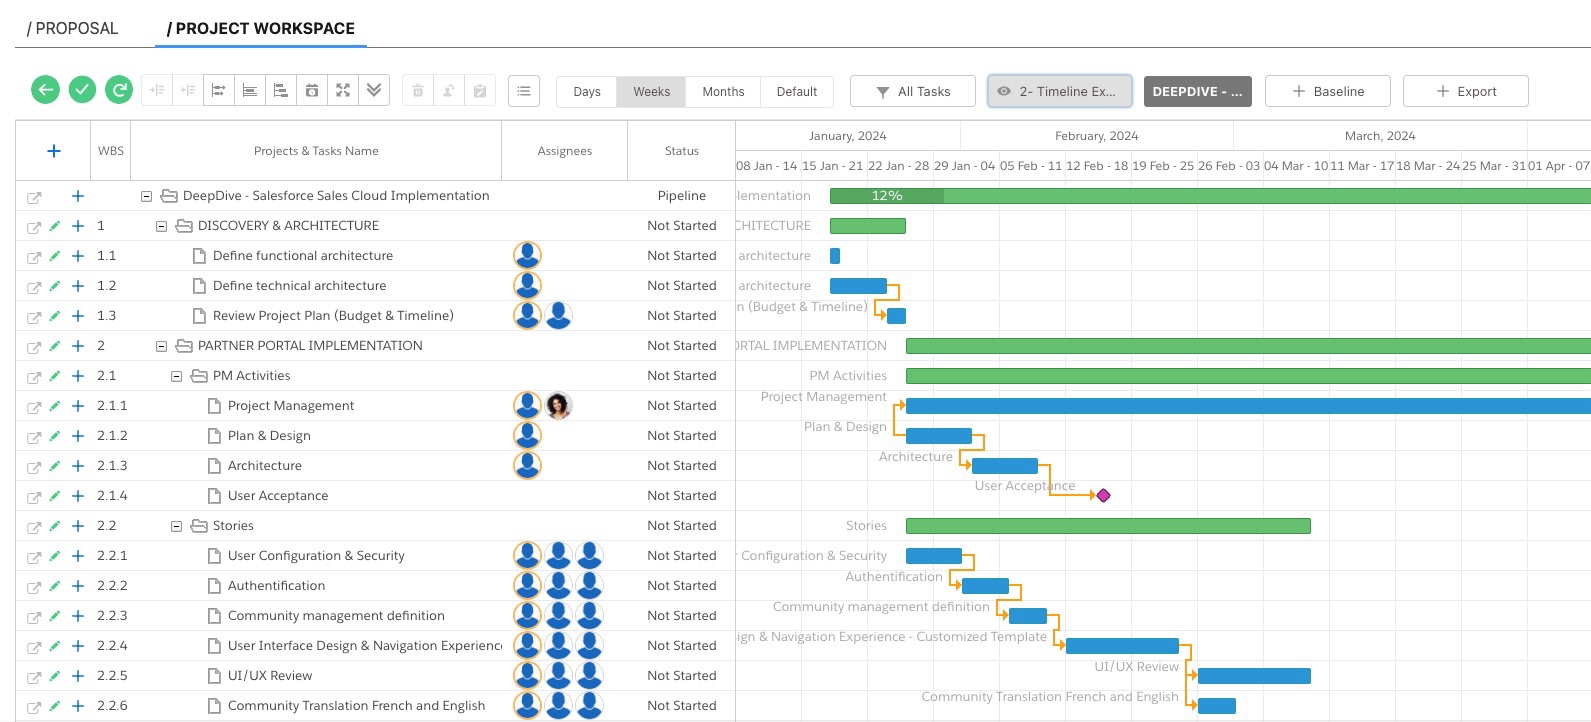Click open-record icon on Authentification row

[x=34, y=587]
